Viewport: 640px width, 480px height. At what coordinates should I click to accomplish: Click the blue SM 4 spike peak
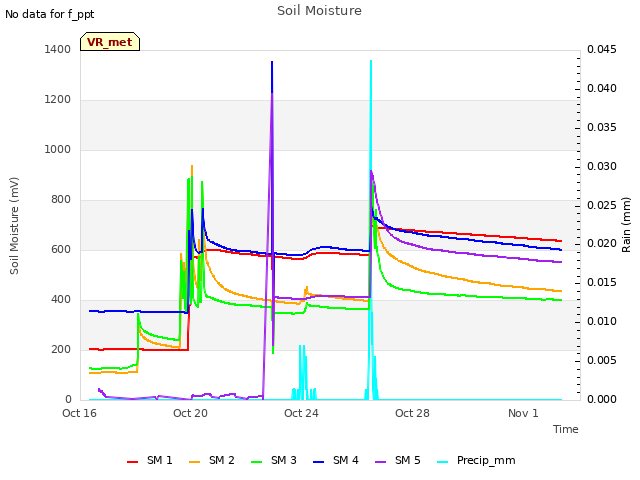click(x=272, y=62)
